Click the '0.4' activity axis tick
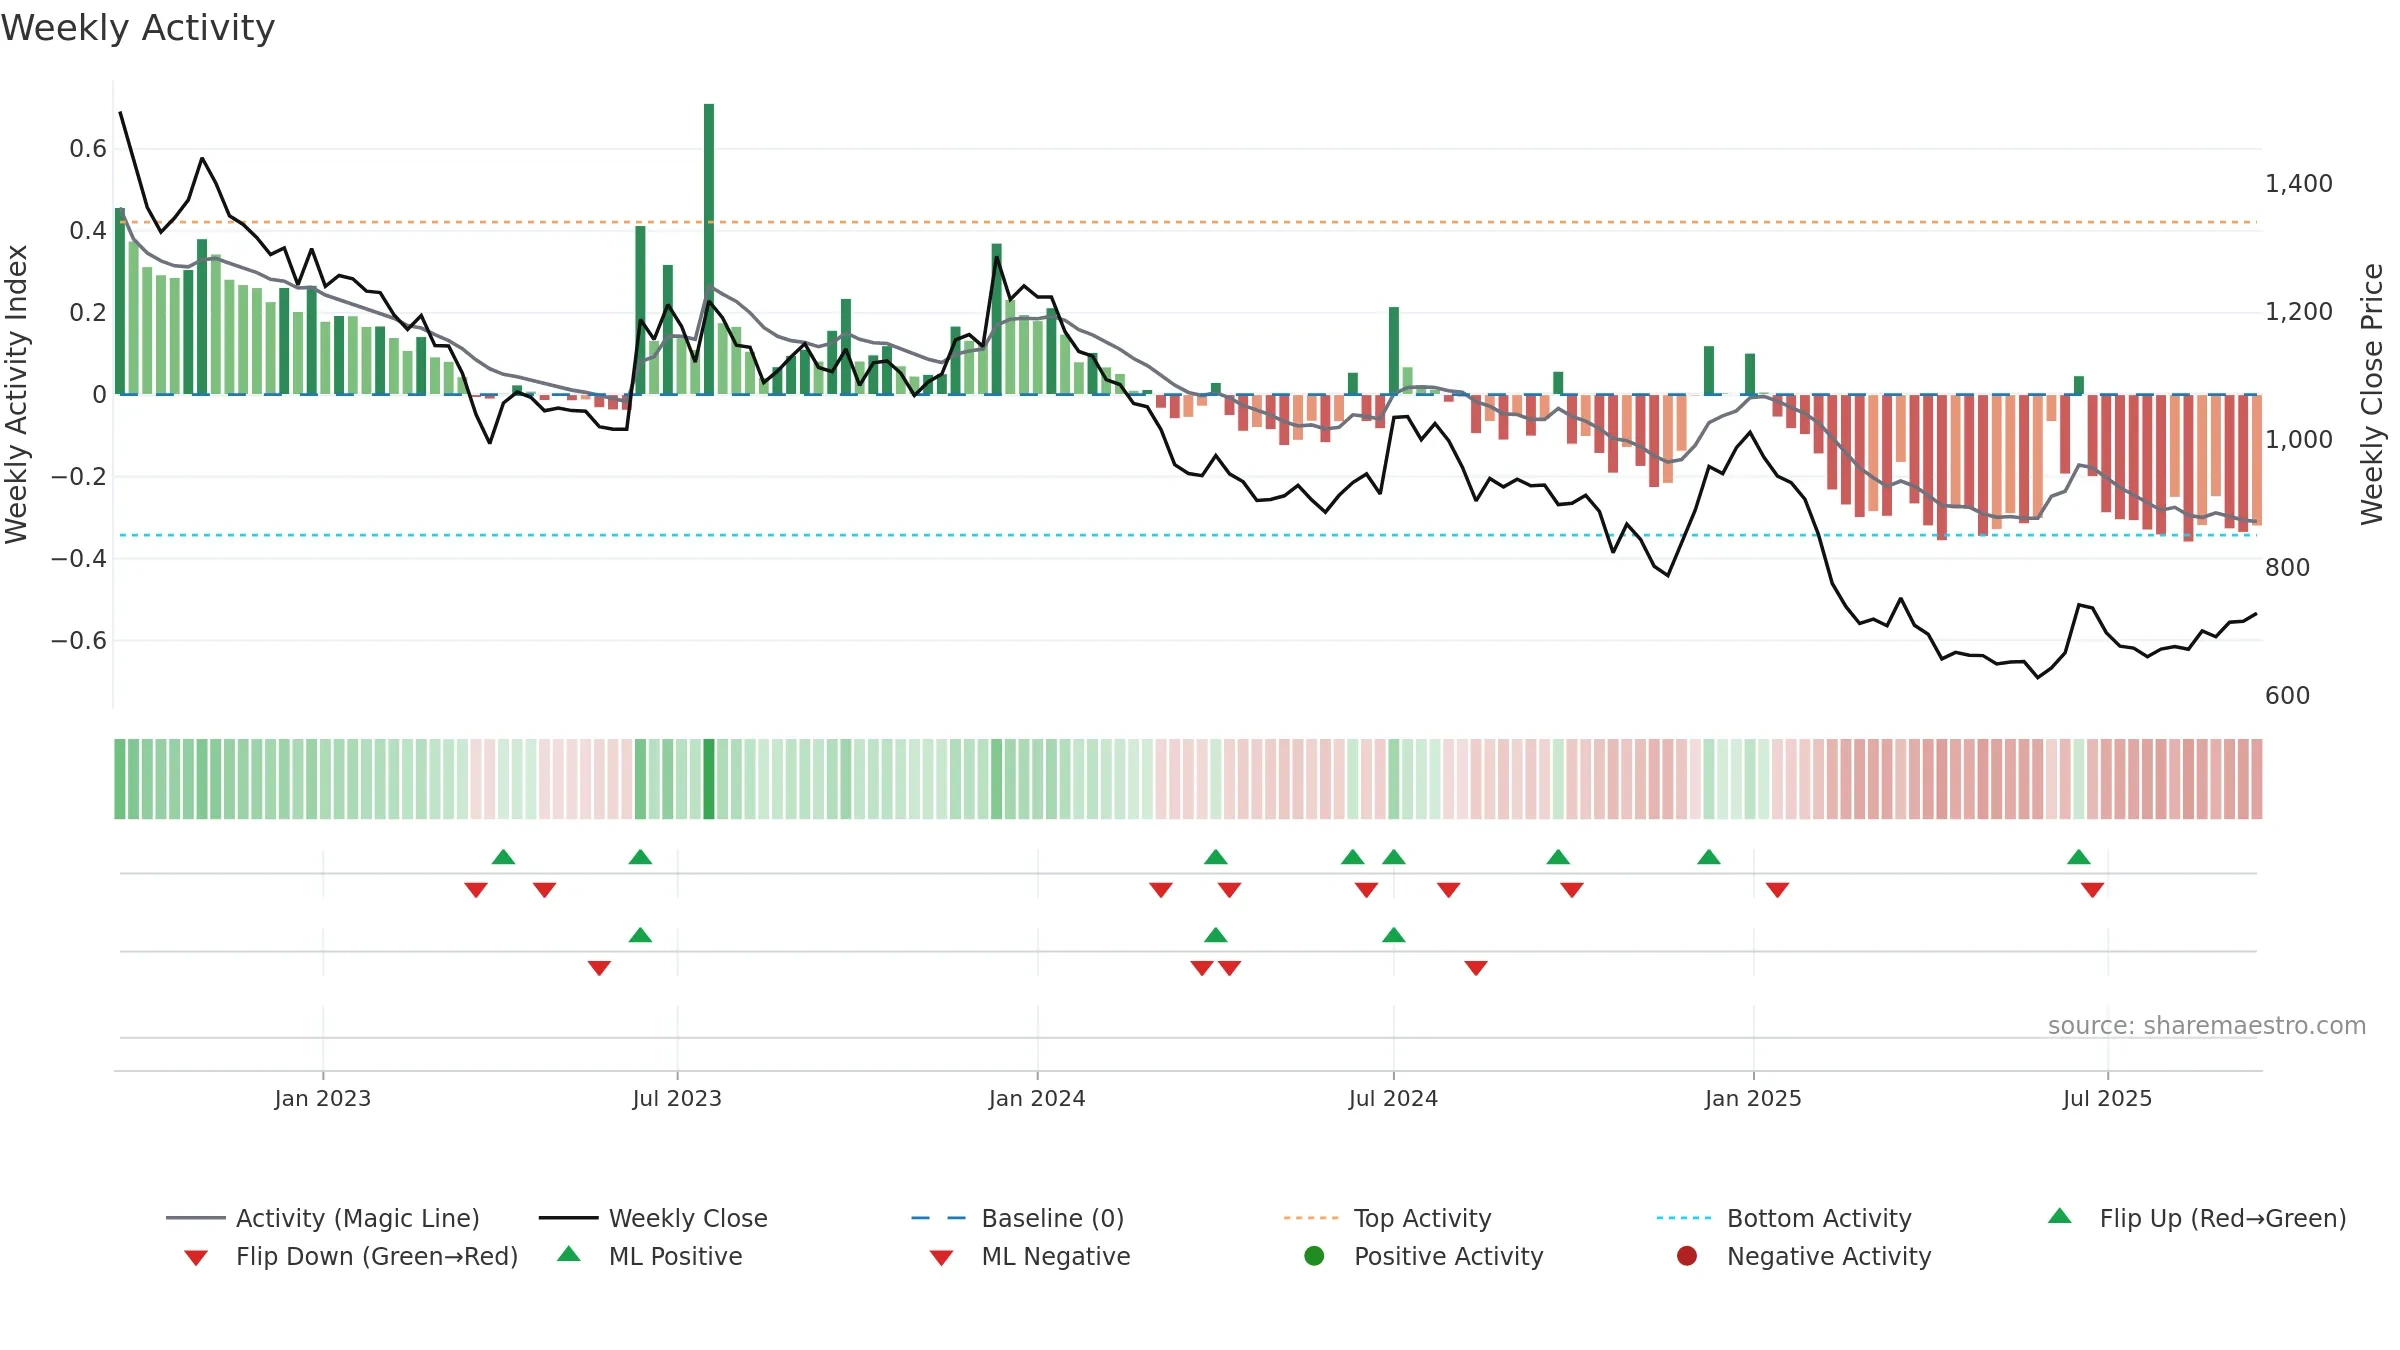The width and height of the screenshot is (2400, 1350). click(88, 231)
